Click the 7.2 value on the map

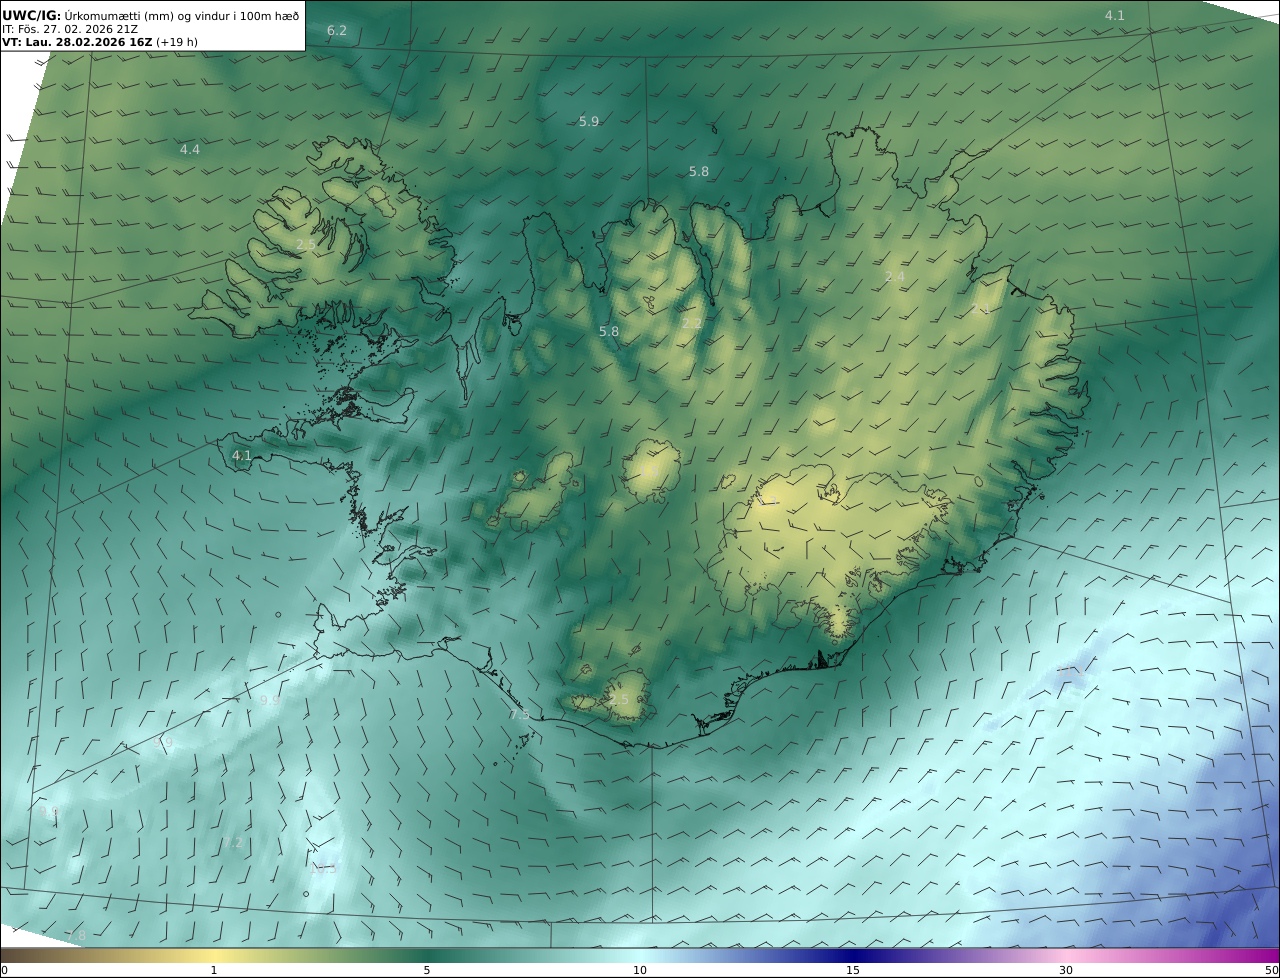click(x=232, y=843)
